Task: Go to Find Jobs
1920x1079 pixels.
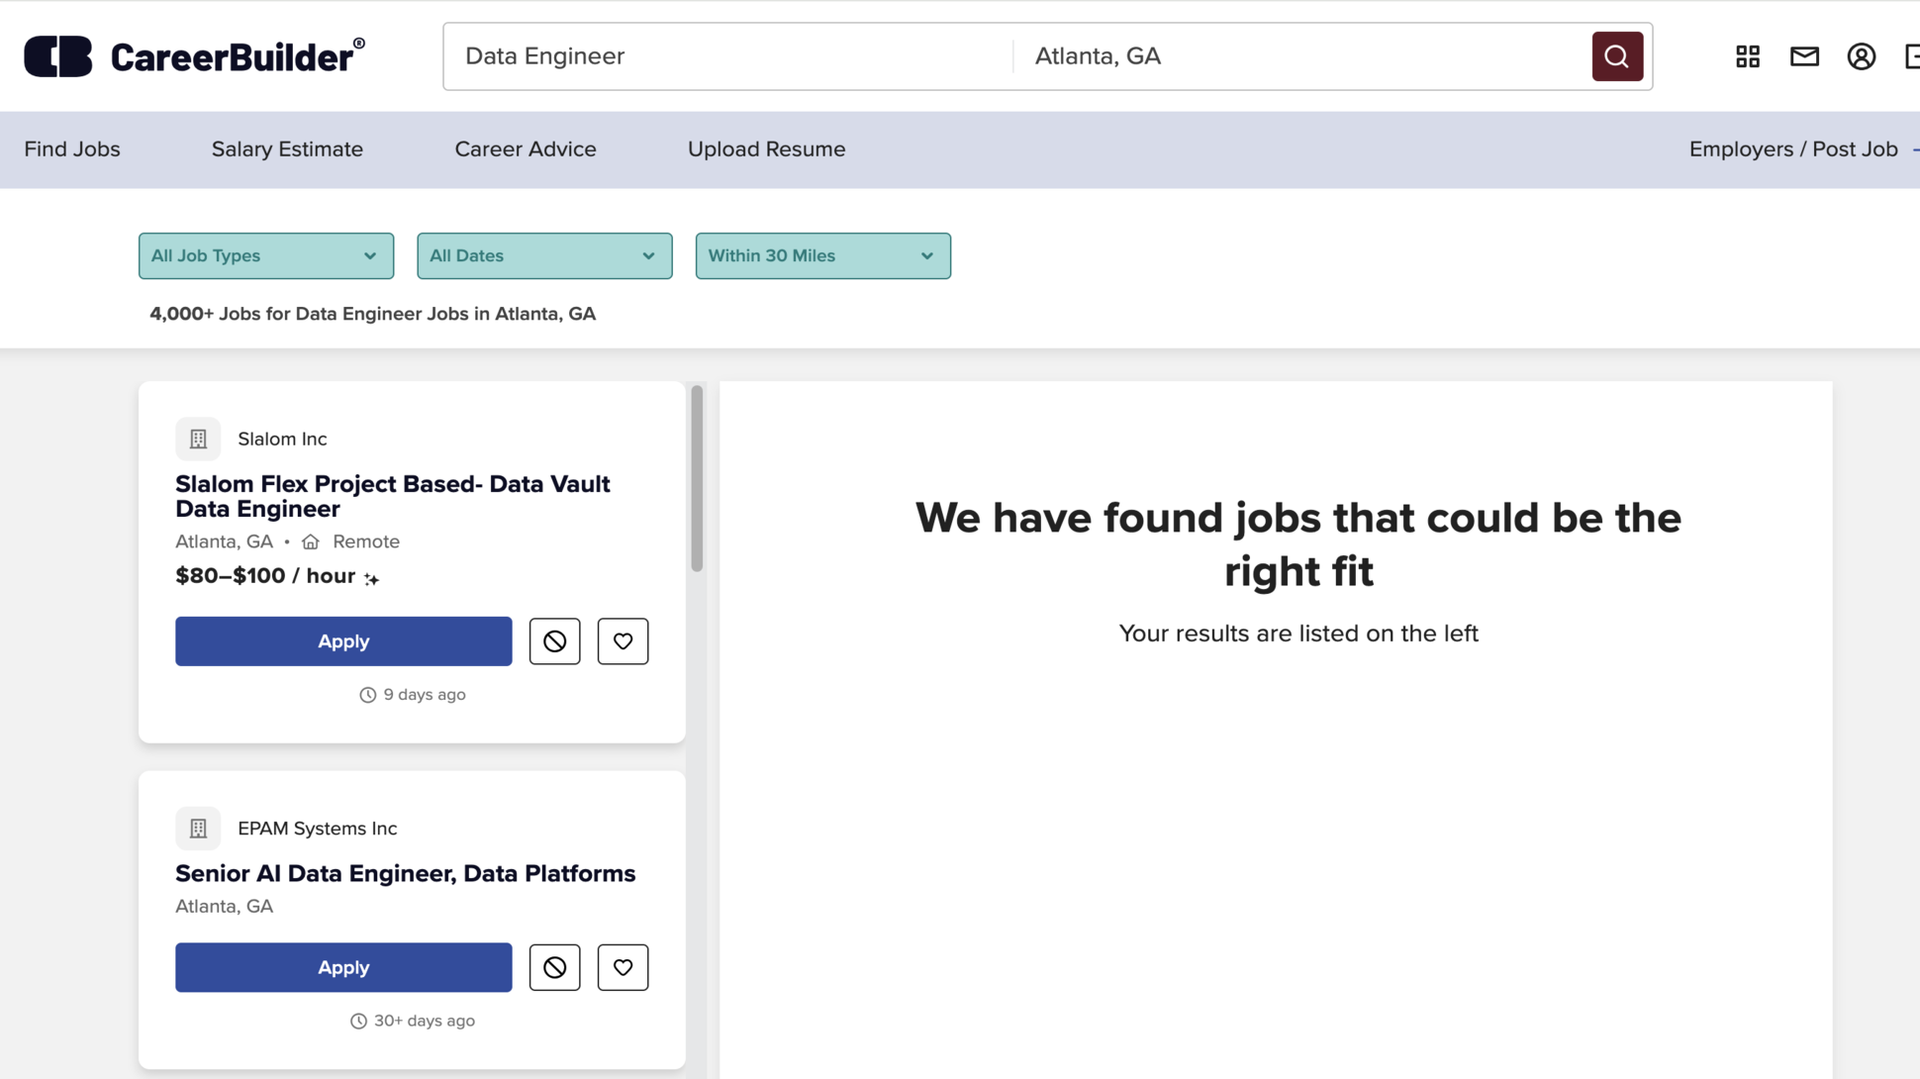Action: pos(72,149)
